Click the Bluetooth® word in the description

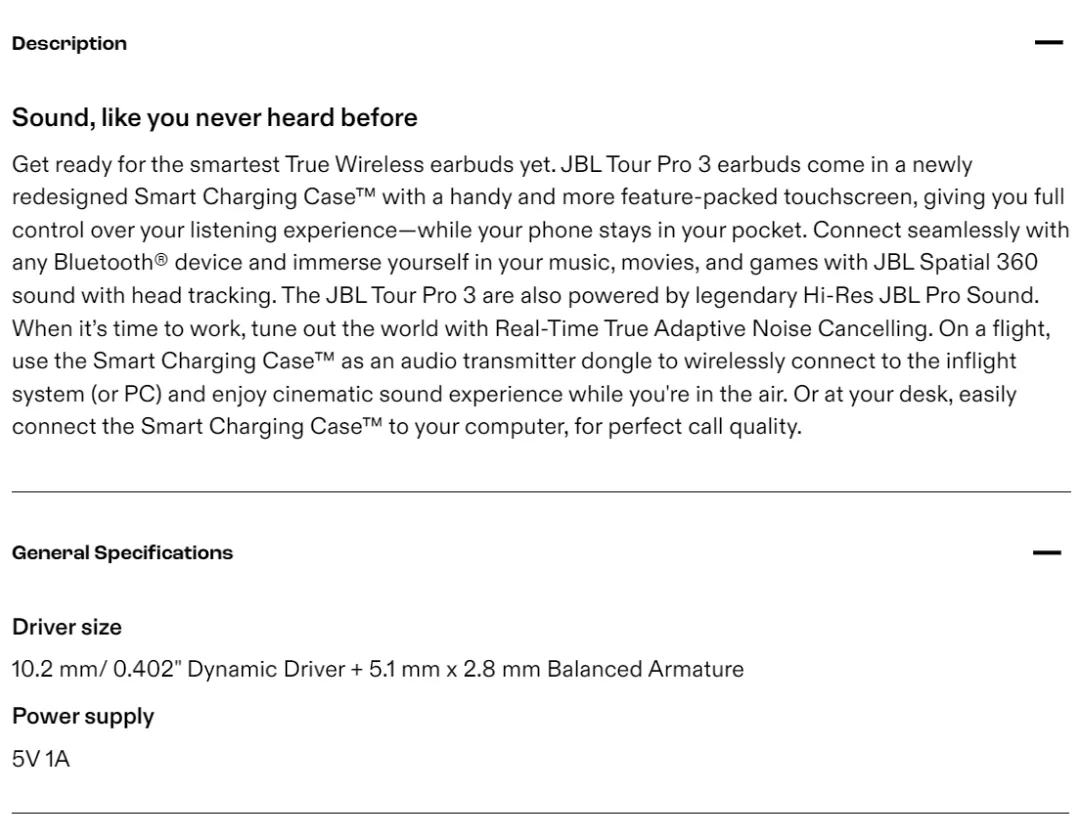pos(110,263)
